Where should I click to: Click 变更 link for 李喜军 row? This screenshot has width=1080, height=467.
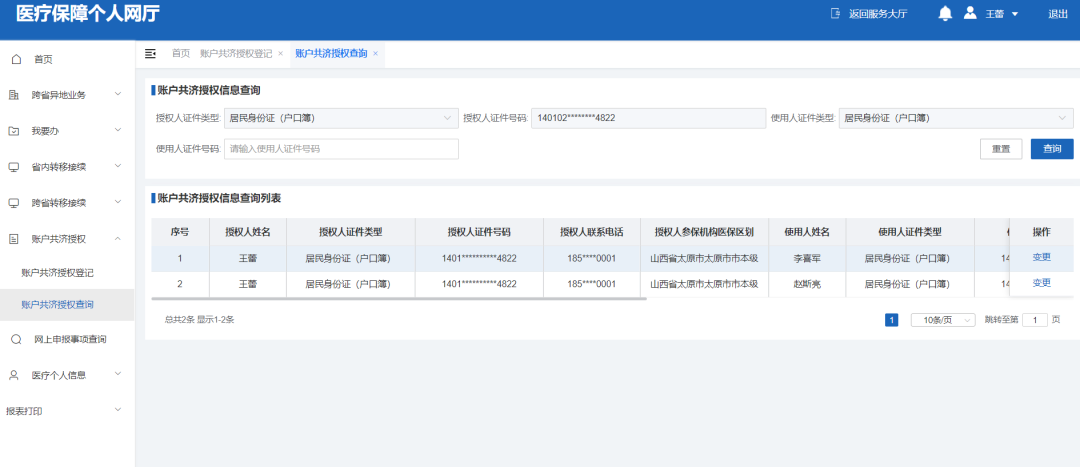pos(1041,257)
